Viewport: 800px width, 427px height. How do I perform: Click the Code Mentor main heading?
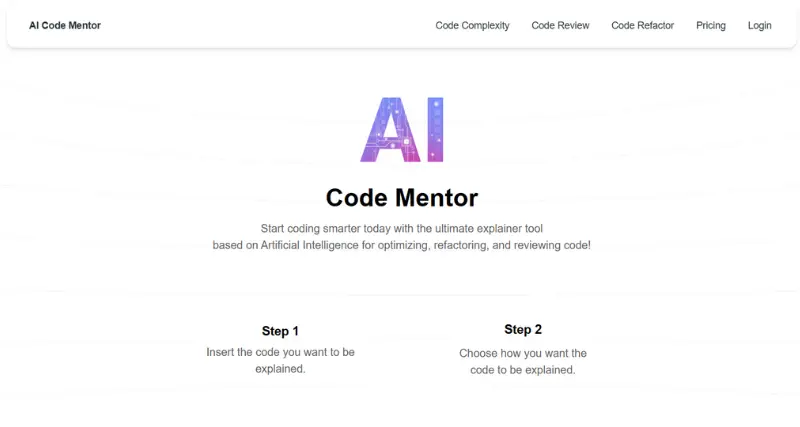(x=402, y=197)
